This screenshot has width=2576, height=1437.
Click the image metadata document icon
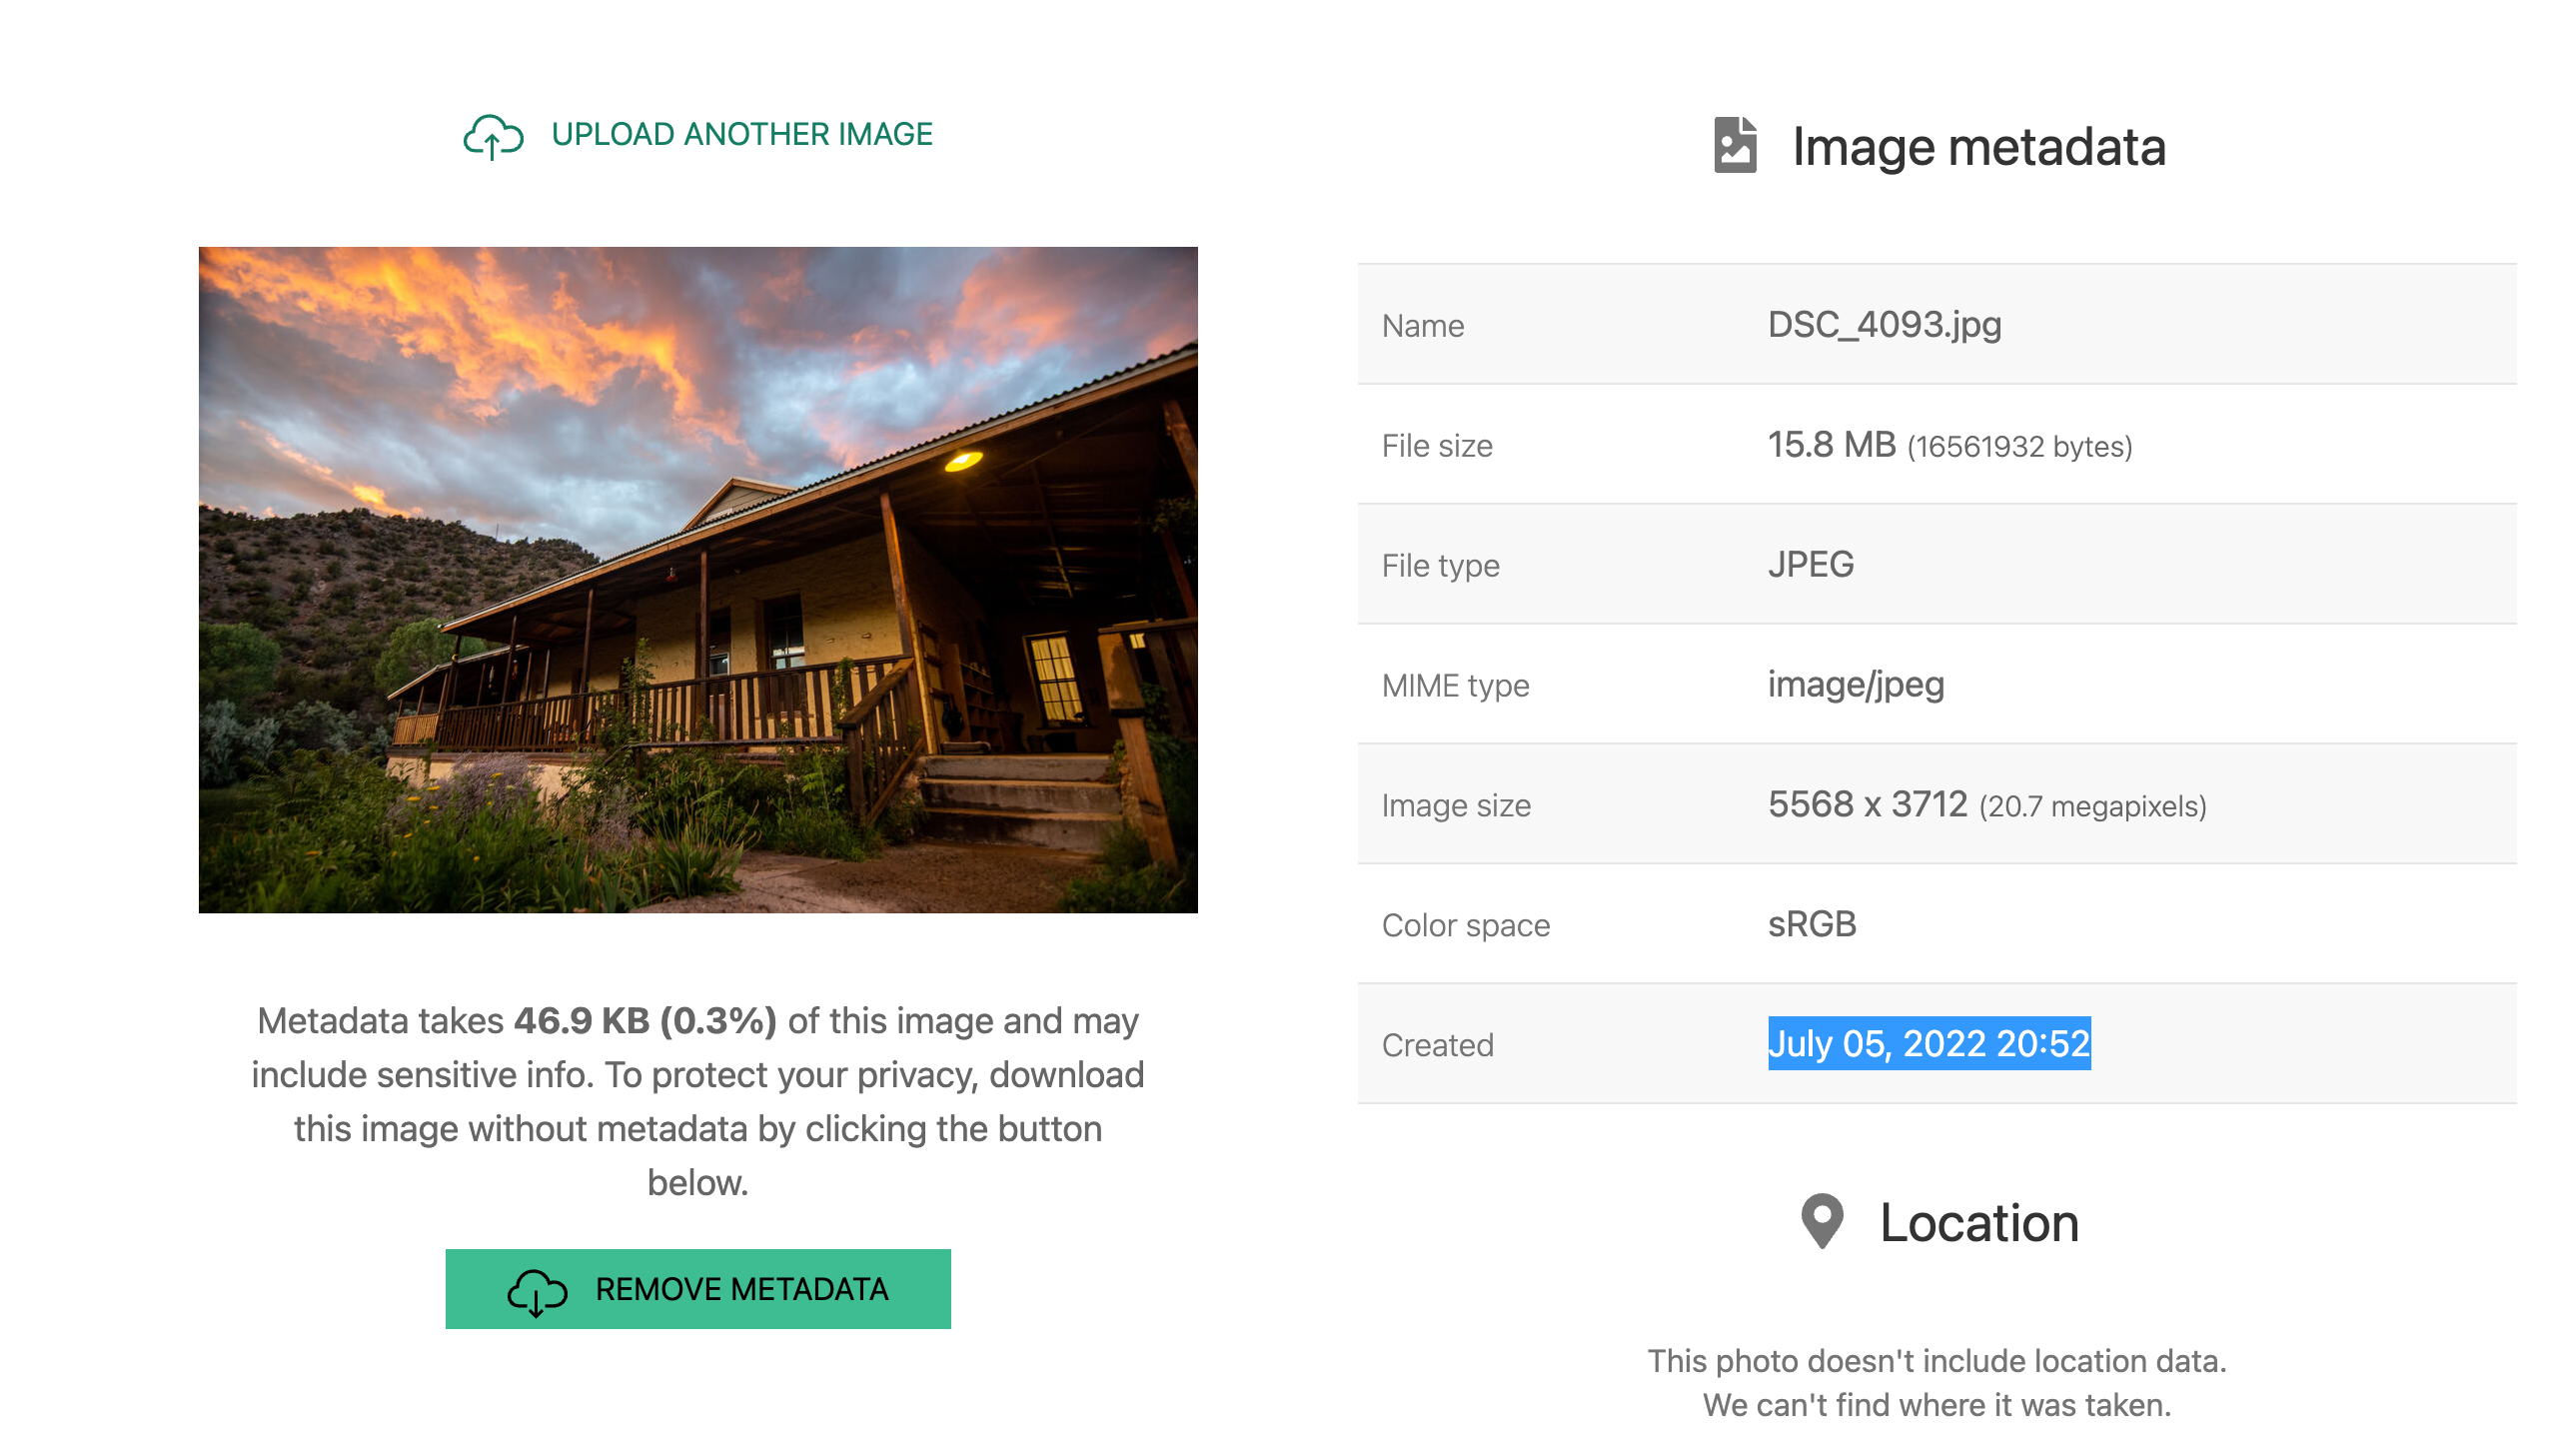point(1738,146)
